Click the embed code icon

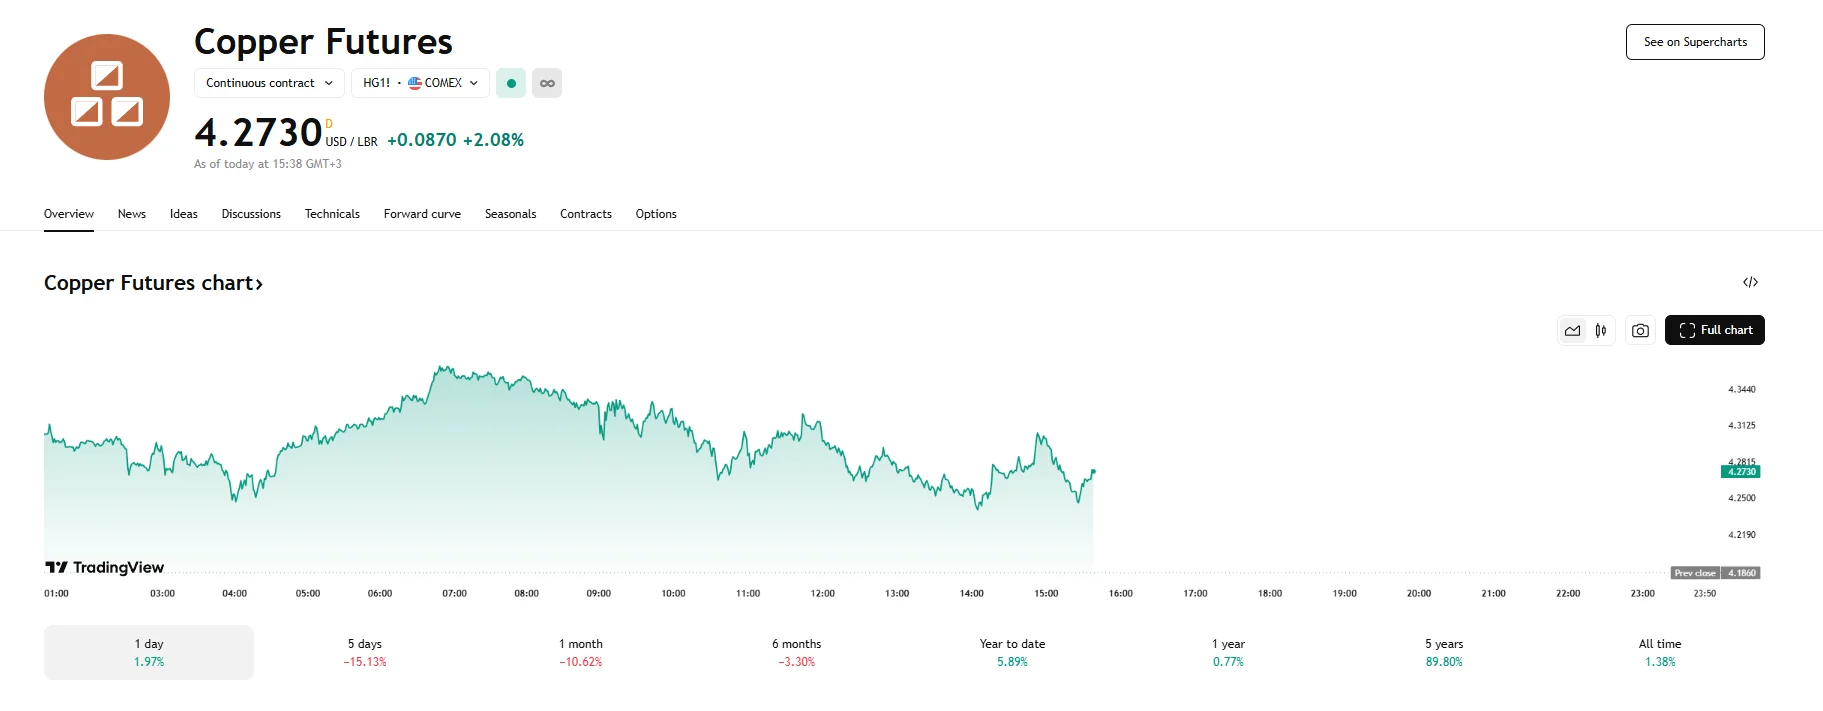pyautogui.click(x=1750, y=282)
